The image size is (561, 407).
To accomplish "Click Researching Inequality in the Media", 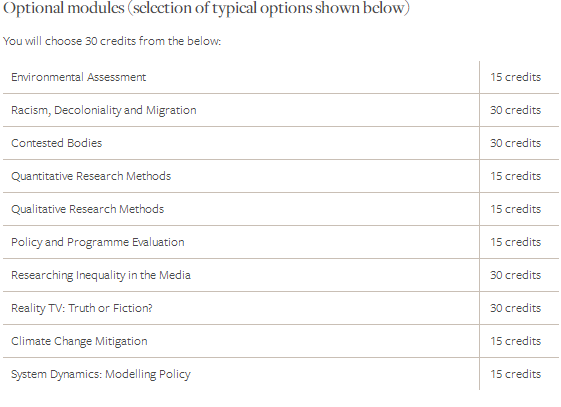I will (101, 275).
